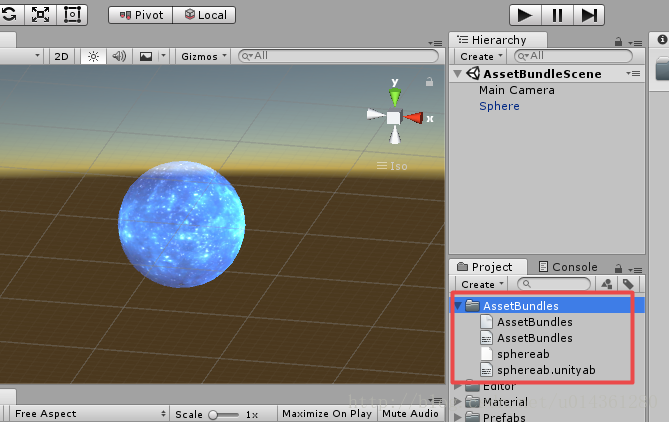
Task: Toggle Maximize On Play
Action: pyautogui.click(x=327, y=414)
